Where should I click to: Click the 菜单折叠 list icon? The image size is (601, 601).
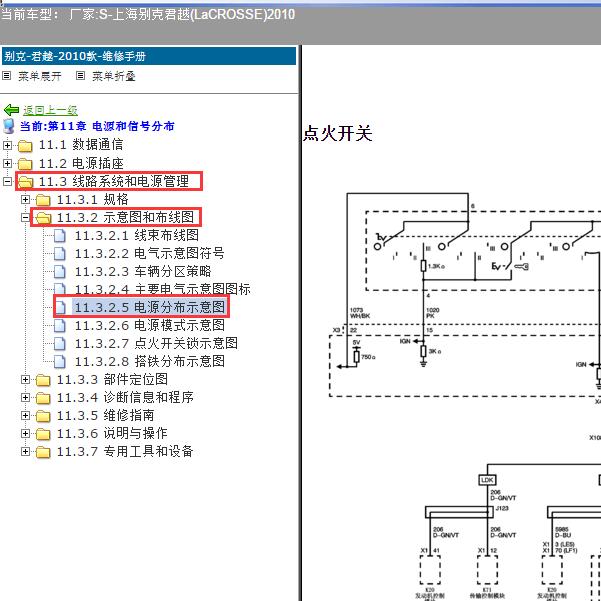click(x=80, y=76)
